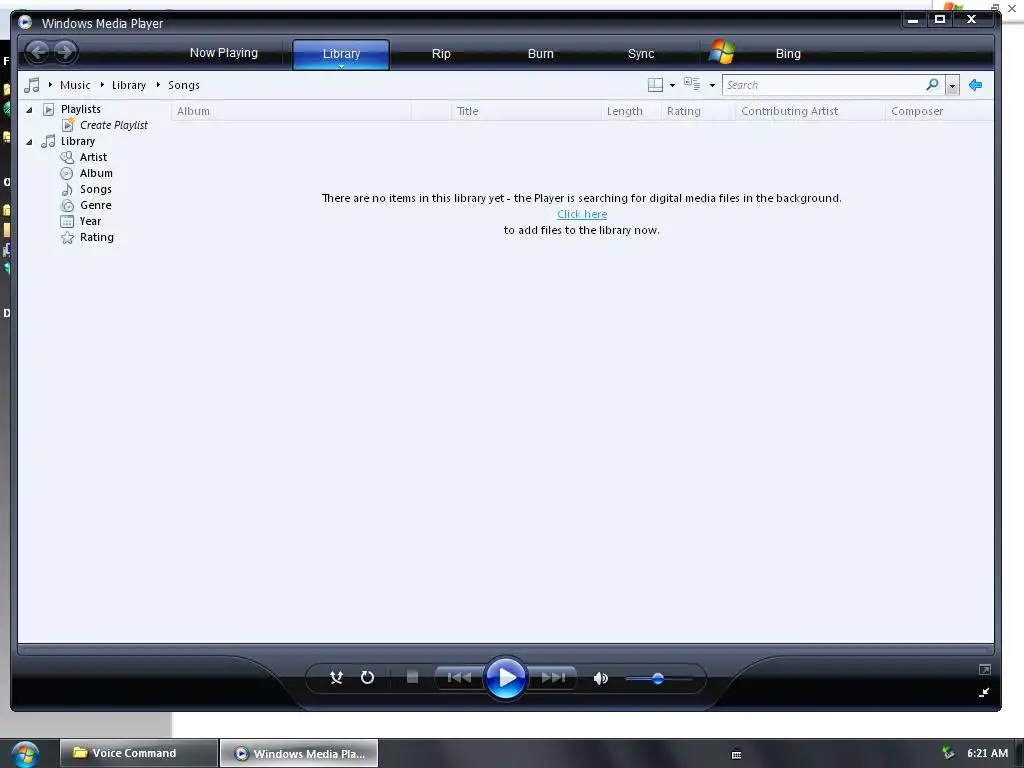
Task: Click the layout options icon
Action: pos(655,85)
